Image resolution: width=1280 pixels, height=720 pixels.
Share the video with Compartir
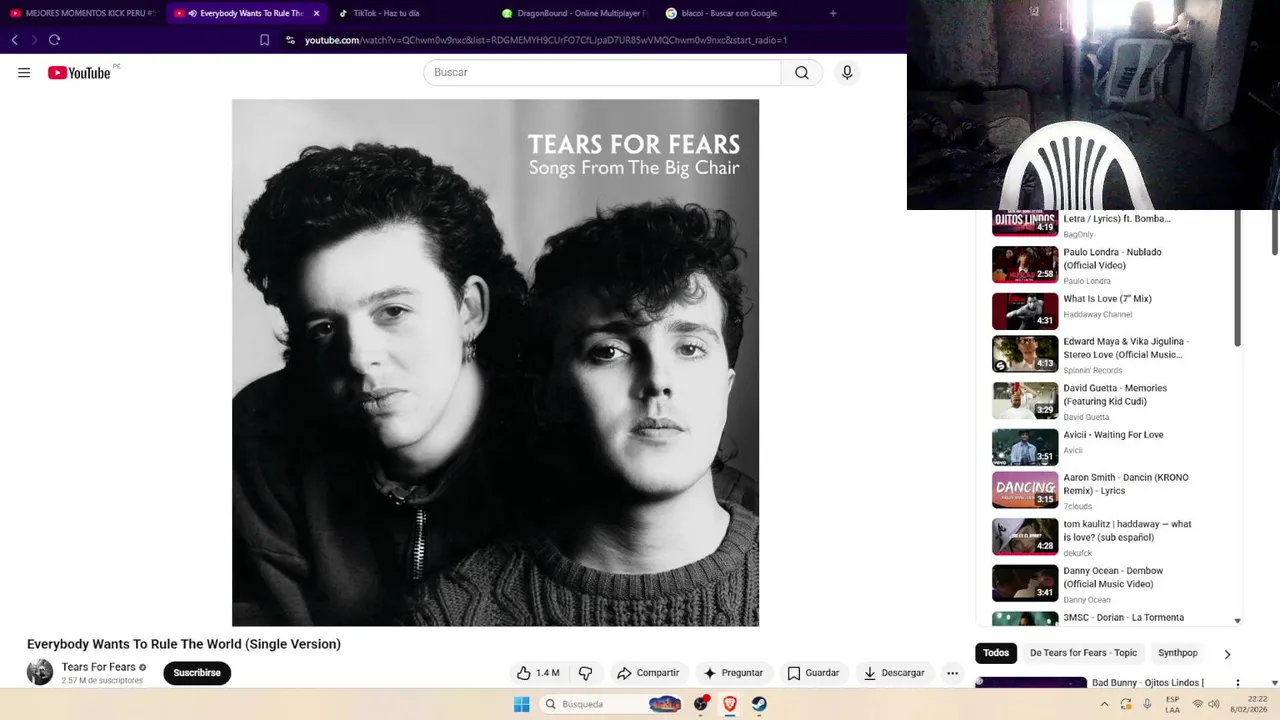(x=648, y=673)
